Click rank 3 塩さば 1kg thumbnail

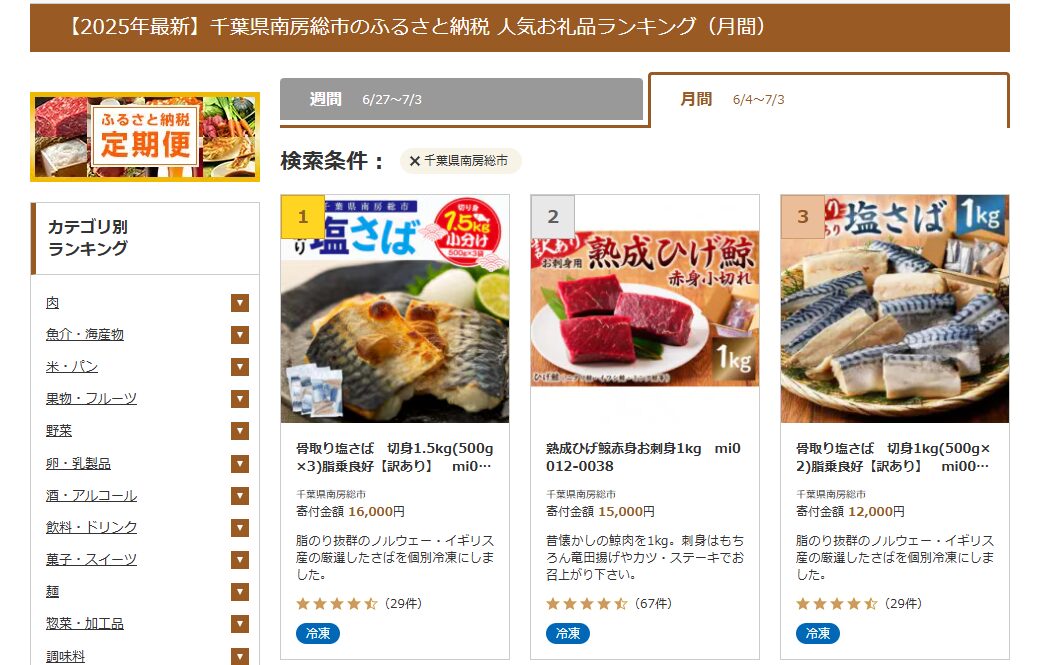click(895, 309)
